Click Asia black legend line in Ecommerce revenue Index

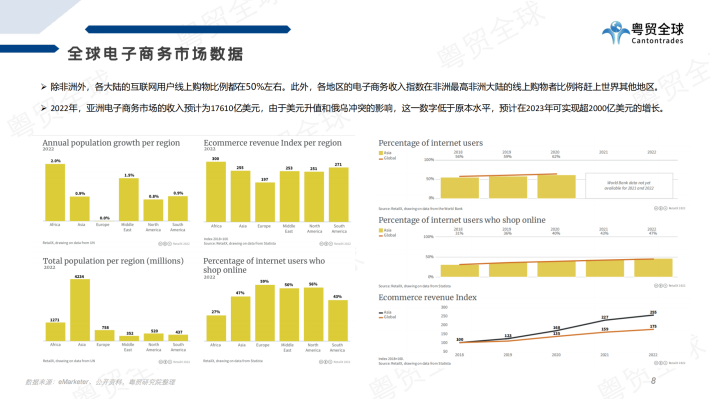pos(381,312)
